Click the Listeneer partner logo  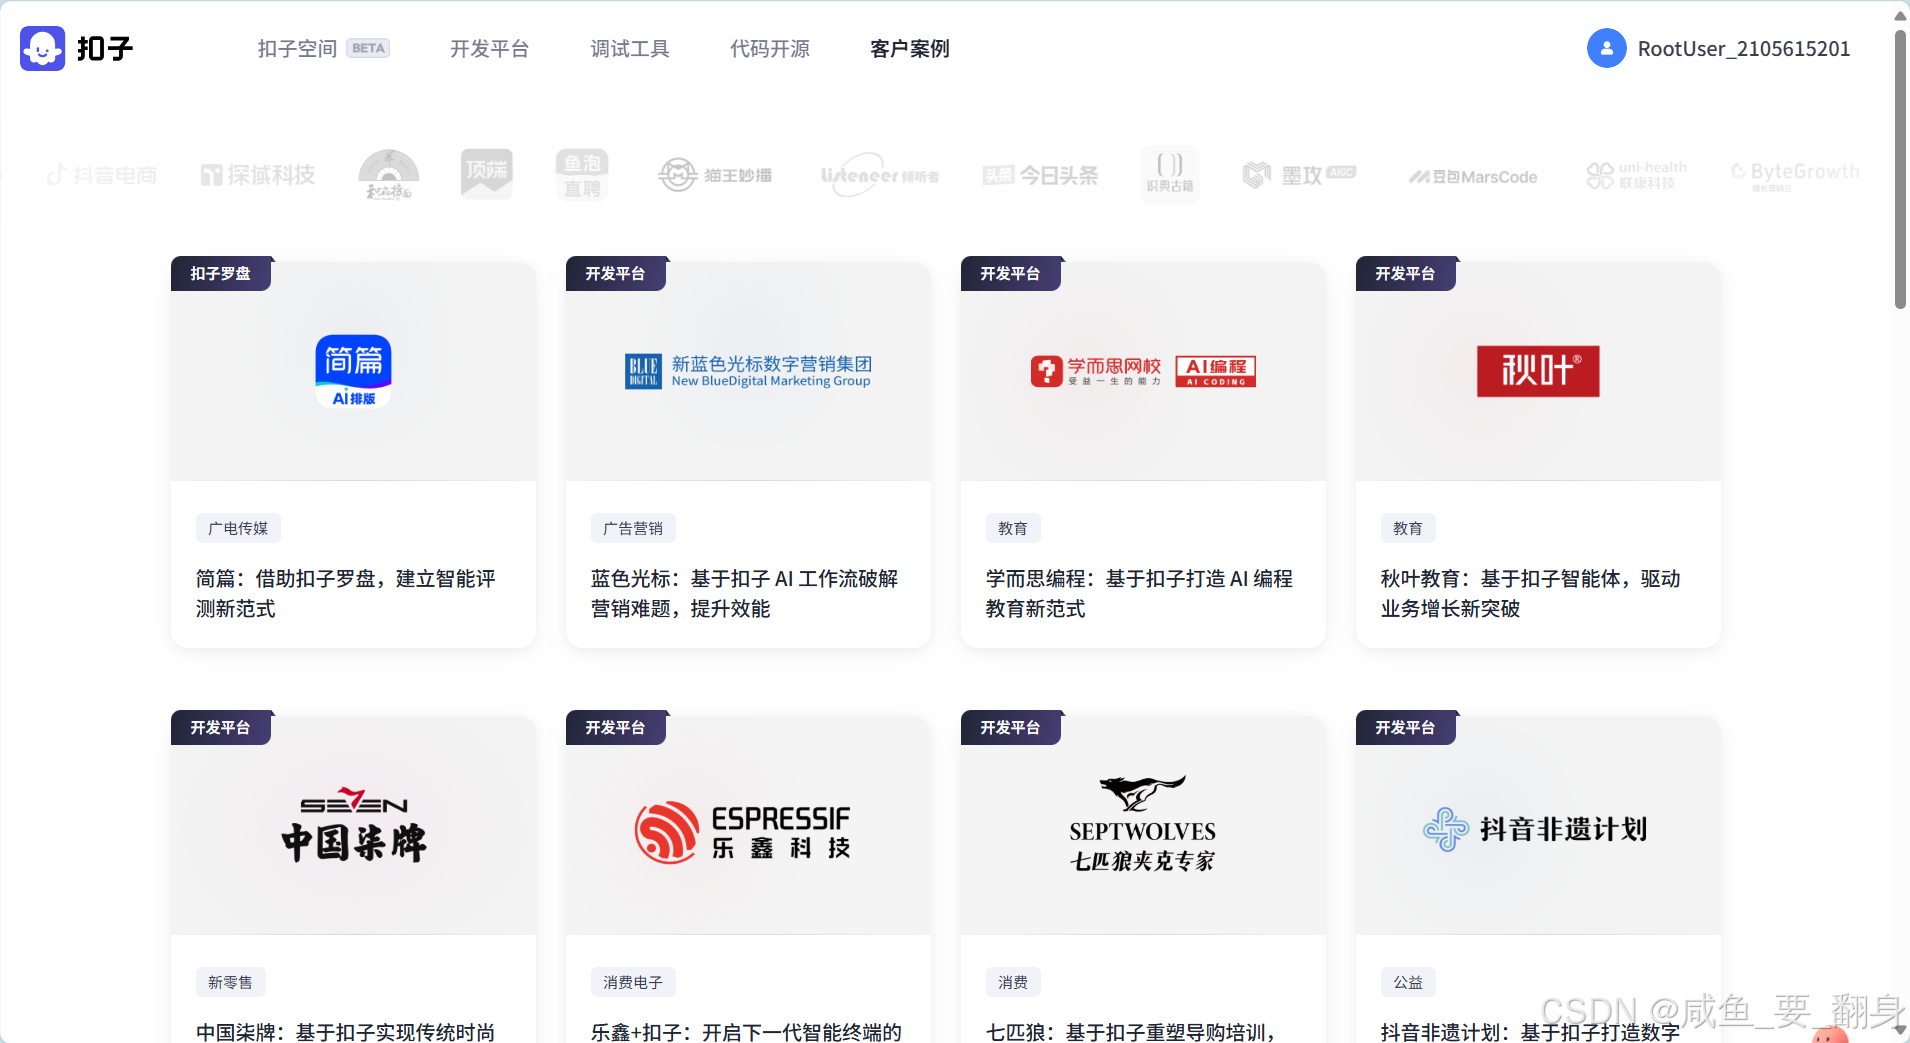tap(880, 175)
